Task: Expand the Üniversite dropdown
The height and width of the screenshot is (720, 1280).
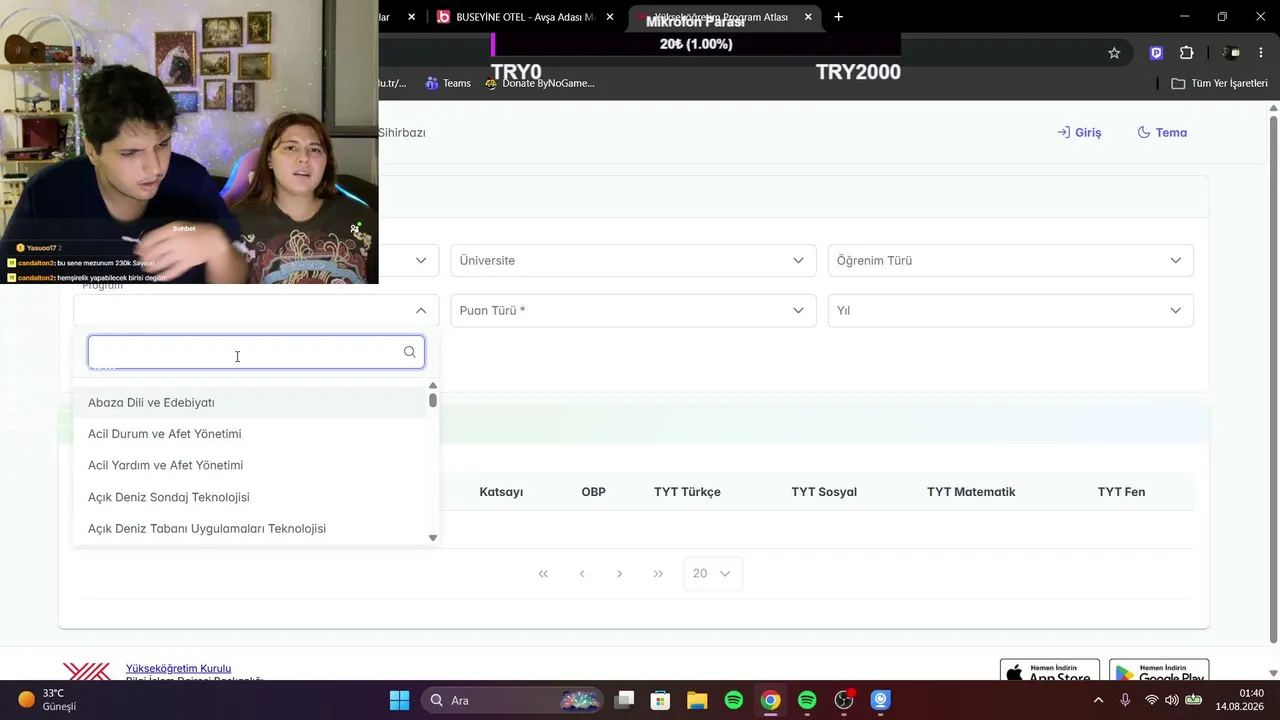Action: click(x=633, y=260)
